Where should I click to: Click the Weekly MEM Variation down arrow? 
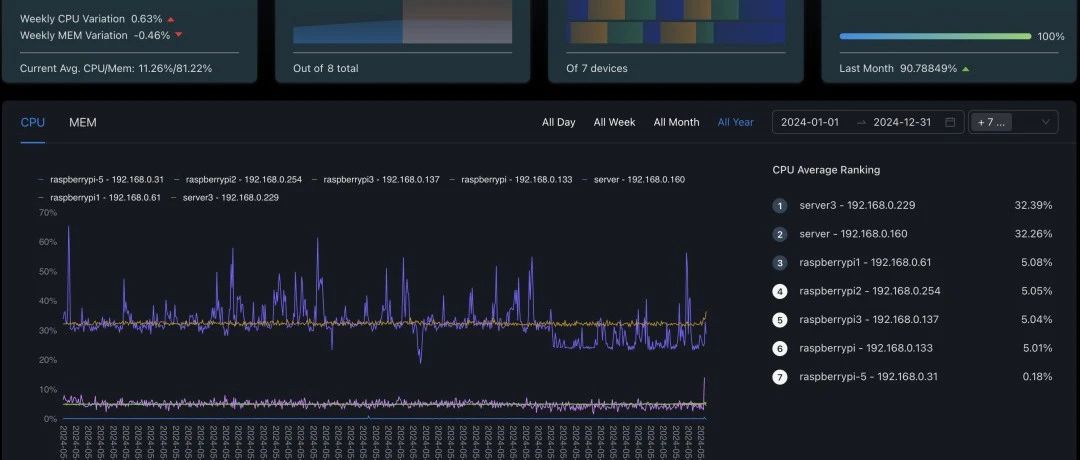[x=178, y=35]
